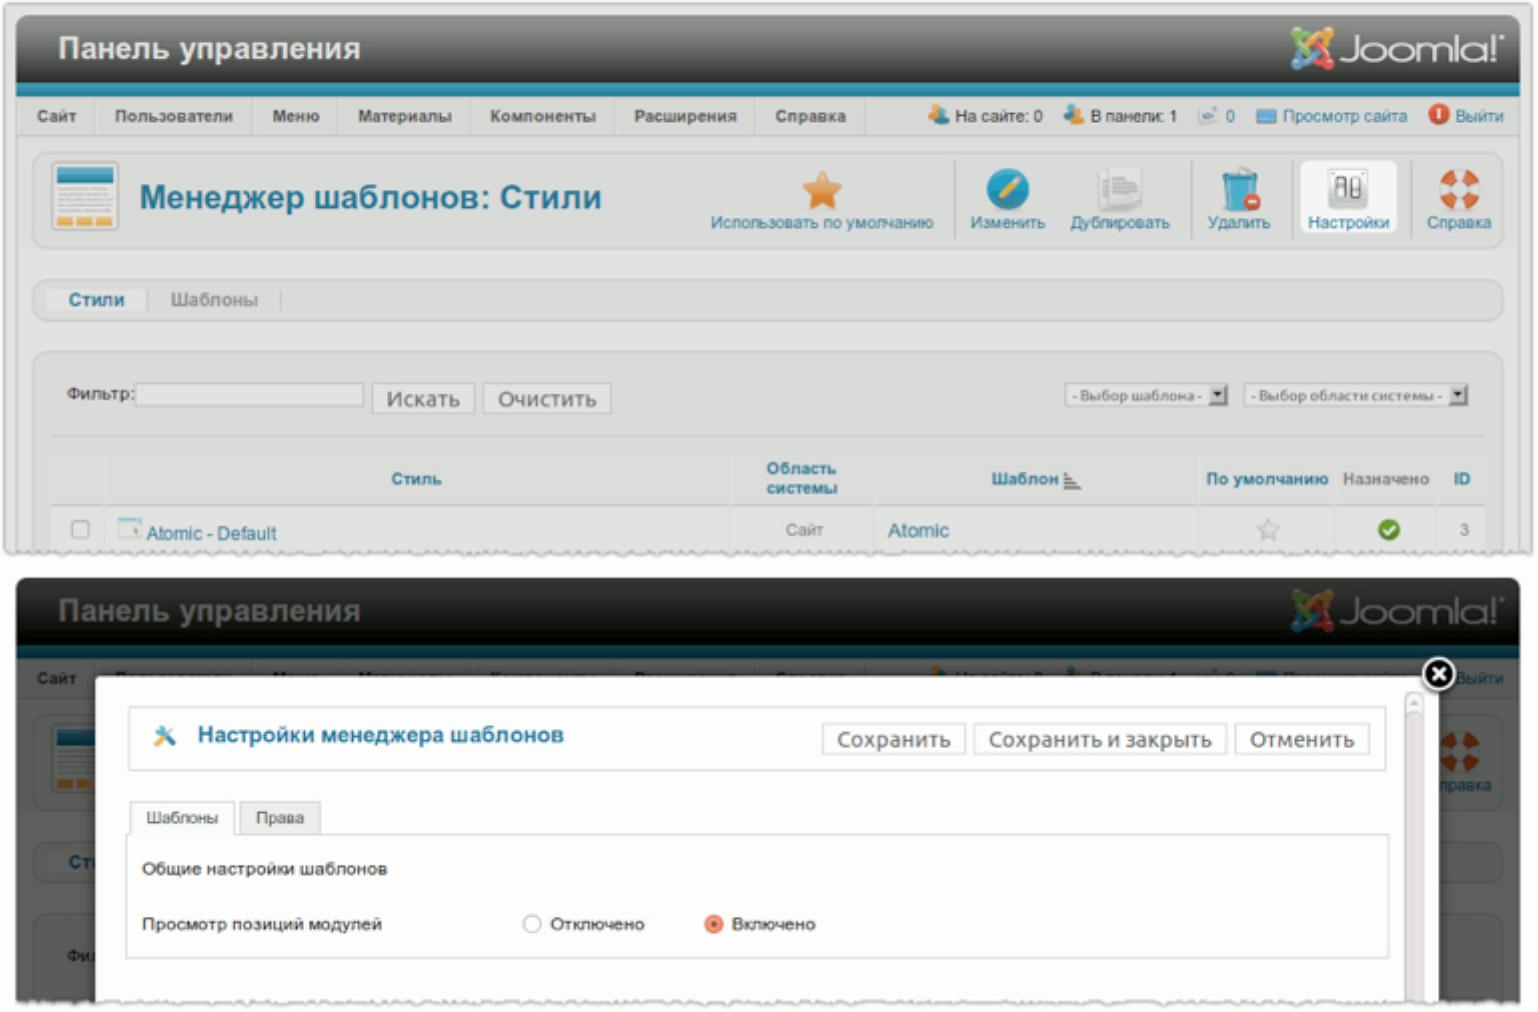Screen dimensions: 1538x1012
Task: Click the 'Сохранить и закрыть' button
Action: pyautogui.click(x=1099, y=740)
